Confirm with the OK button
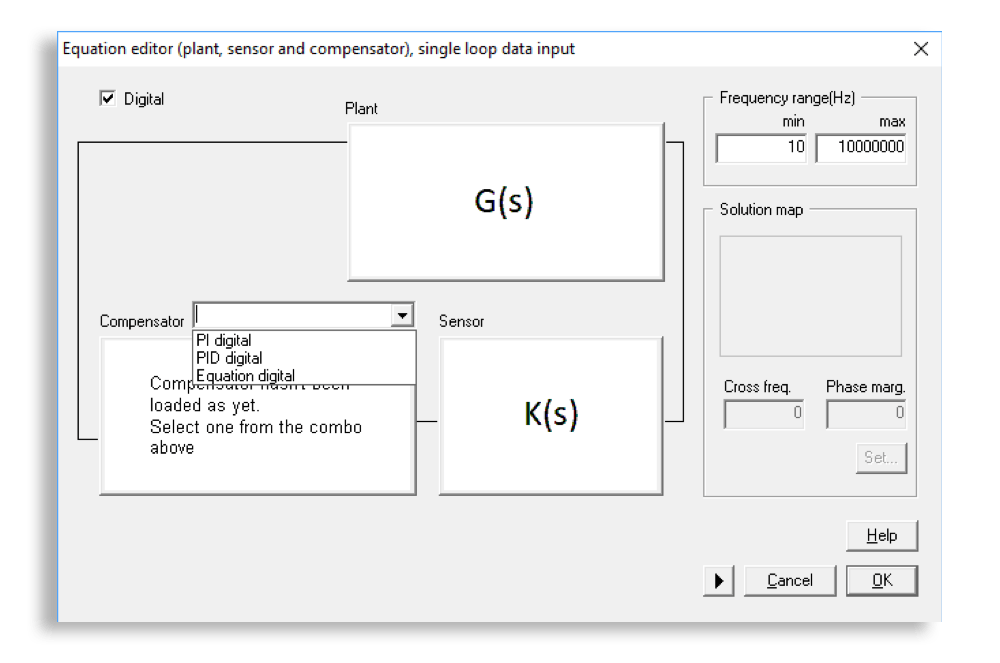This screenshot has width=1000, height=663. 881,581
